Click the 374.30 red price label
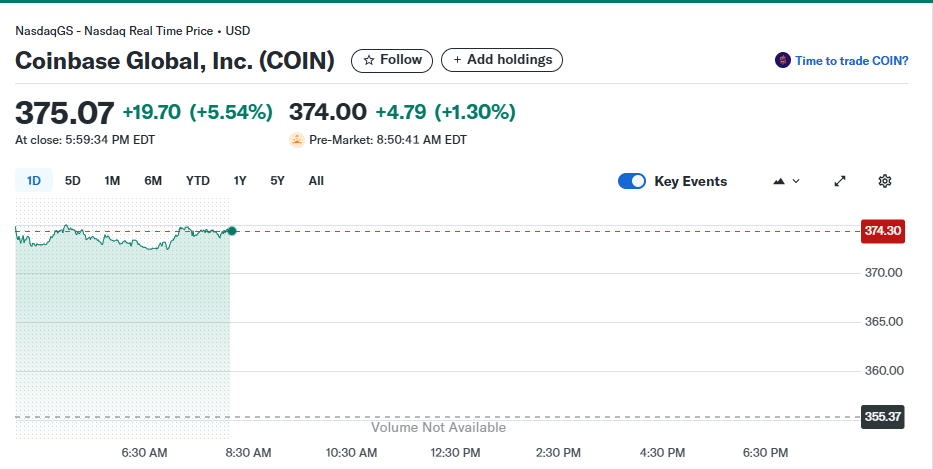The width and height of the screenshot is (933, 469). tap(883, 231)
